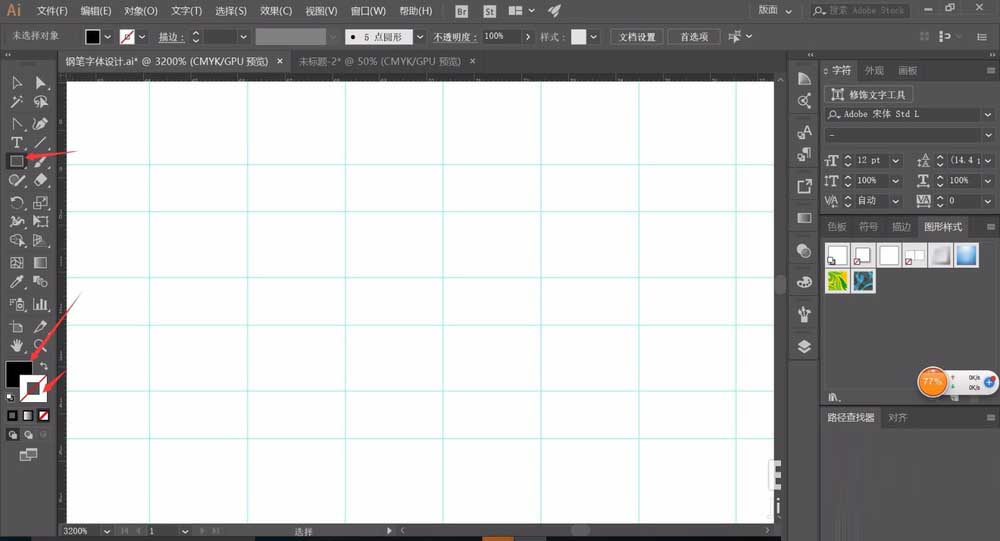Select the Type tool
This screenshot has height=541, width=1000.
[x=17, y=142]
